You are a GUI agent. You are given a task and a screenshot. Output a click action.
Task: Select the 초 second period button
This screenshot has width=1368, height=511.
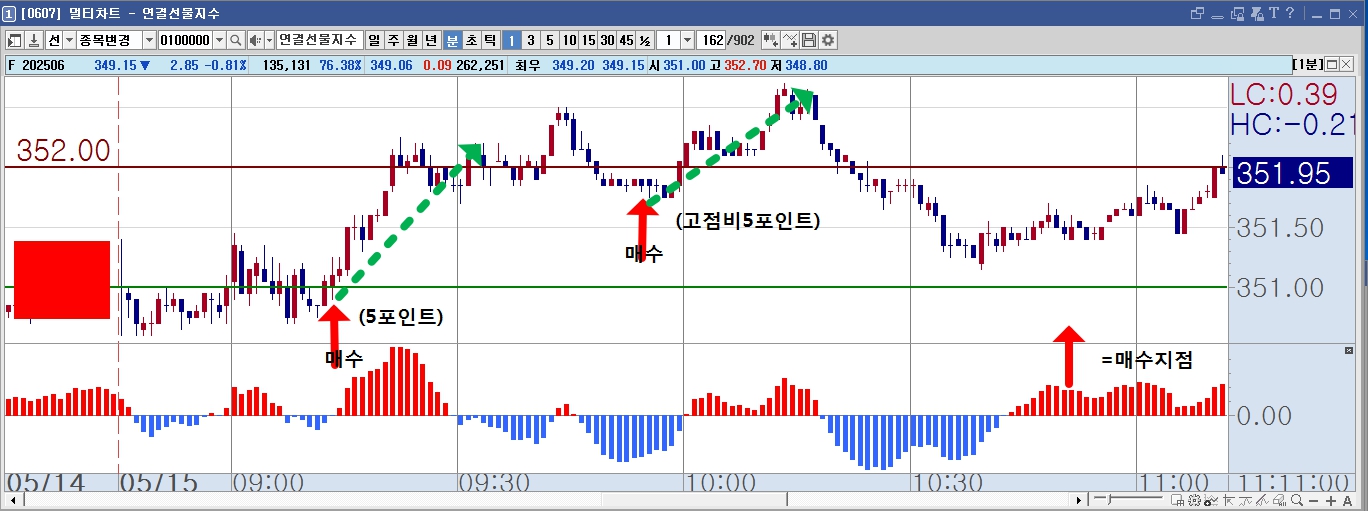[x=471, y=40]
